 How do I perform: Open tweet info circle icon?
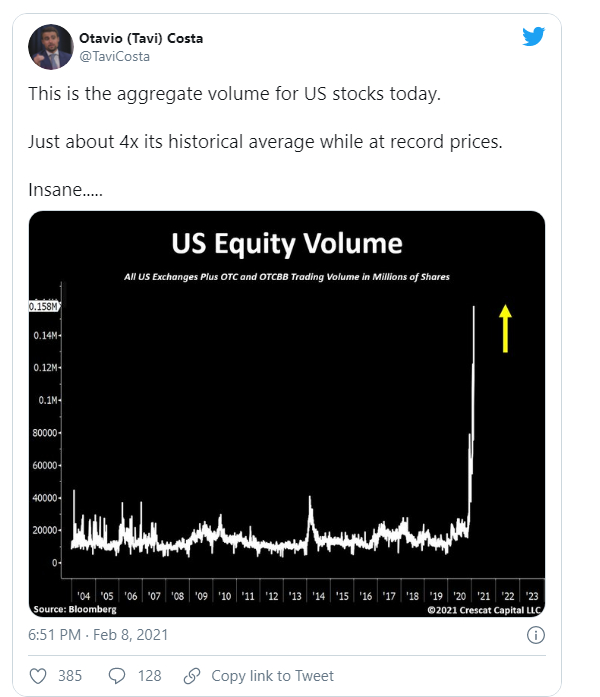[x=536, y=635]
